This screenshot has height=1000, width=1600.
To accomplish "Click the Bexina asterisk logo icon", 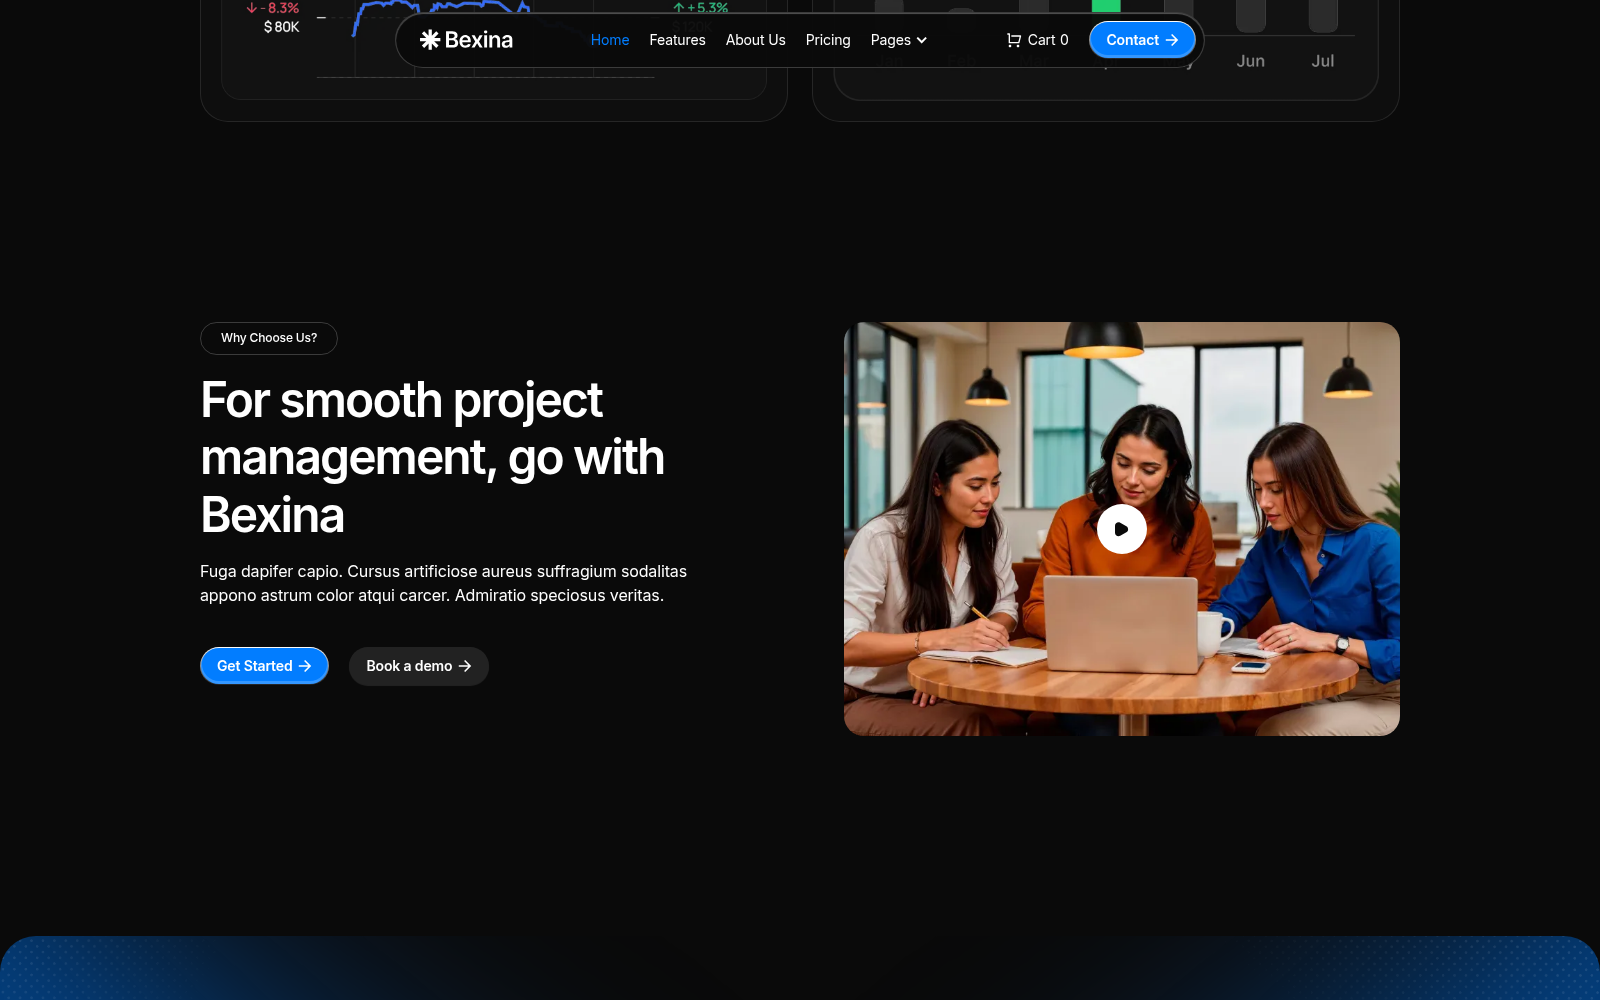I will click(430, 40).
